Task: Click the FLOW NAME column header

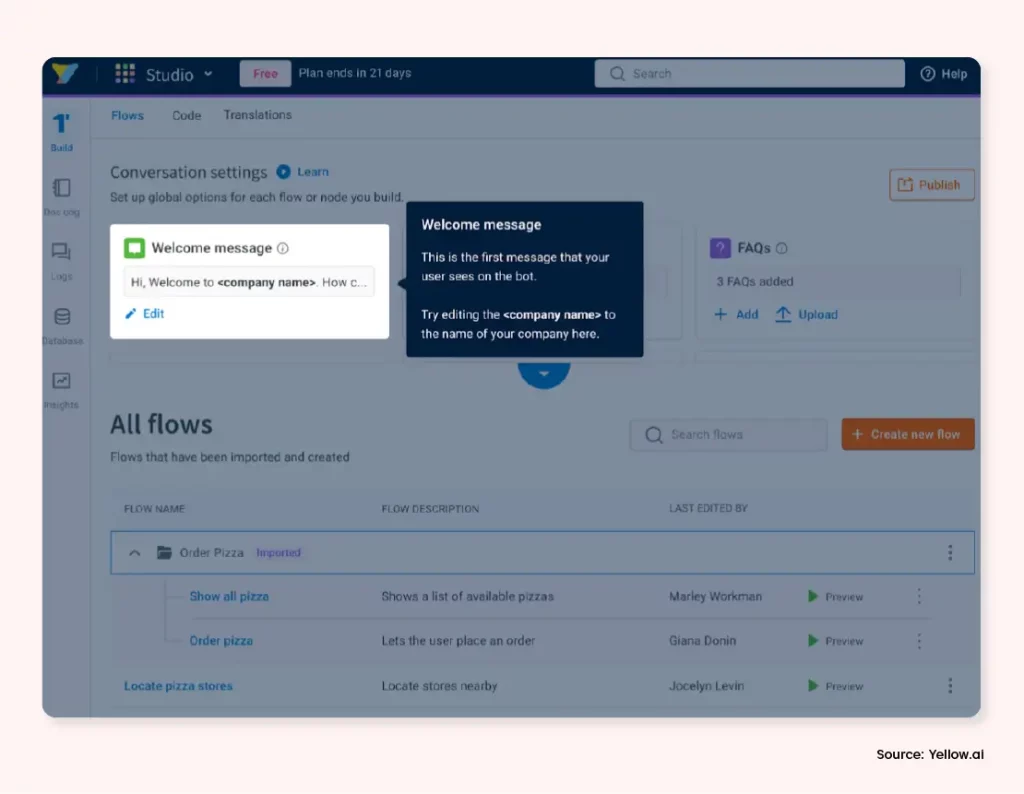Action: coord(154,509)
